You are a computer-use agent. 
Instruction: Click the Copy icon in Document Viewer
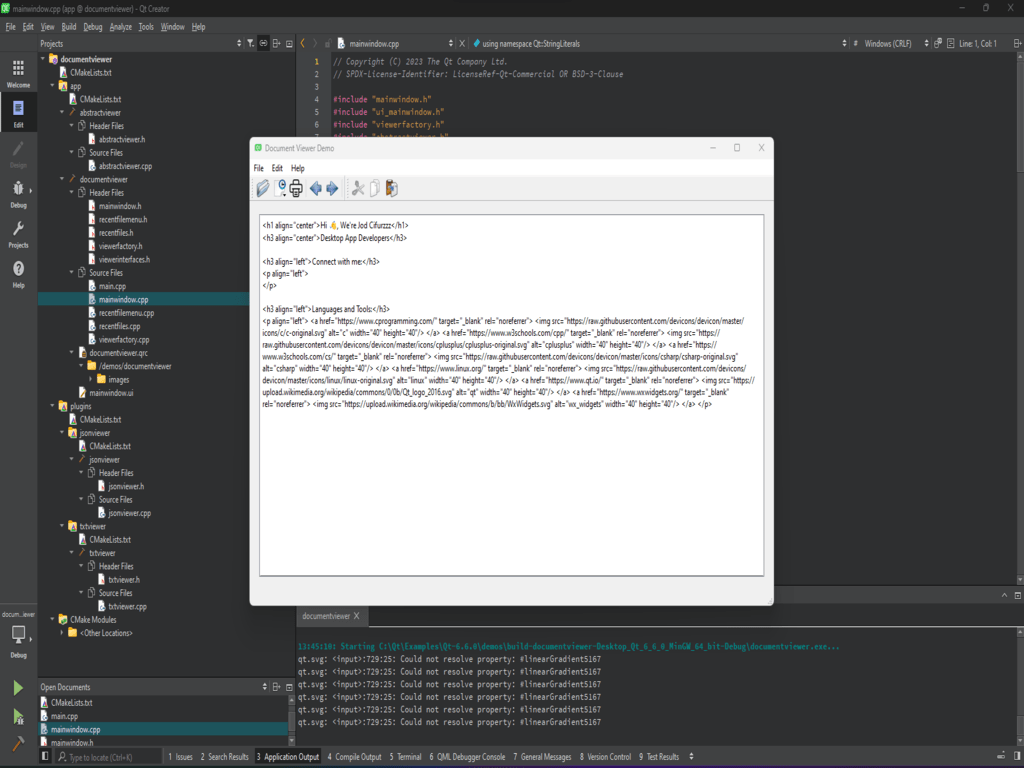click(375, 188)
